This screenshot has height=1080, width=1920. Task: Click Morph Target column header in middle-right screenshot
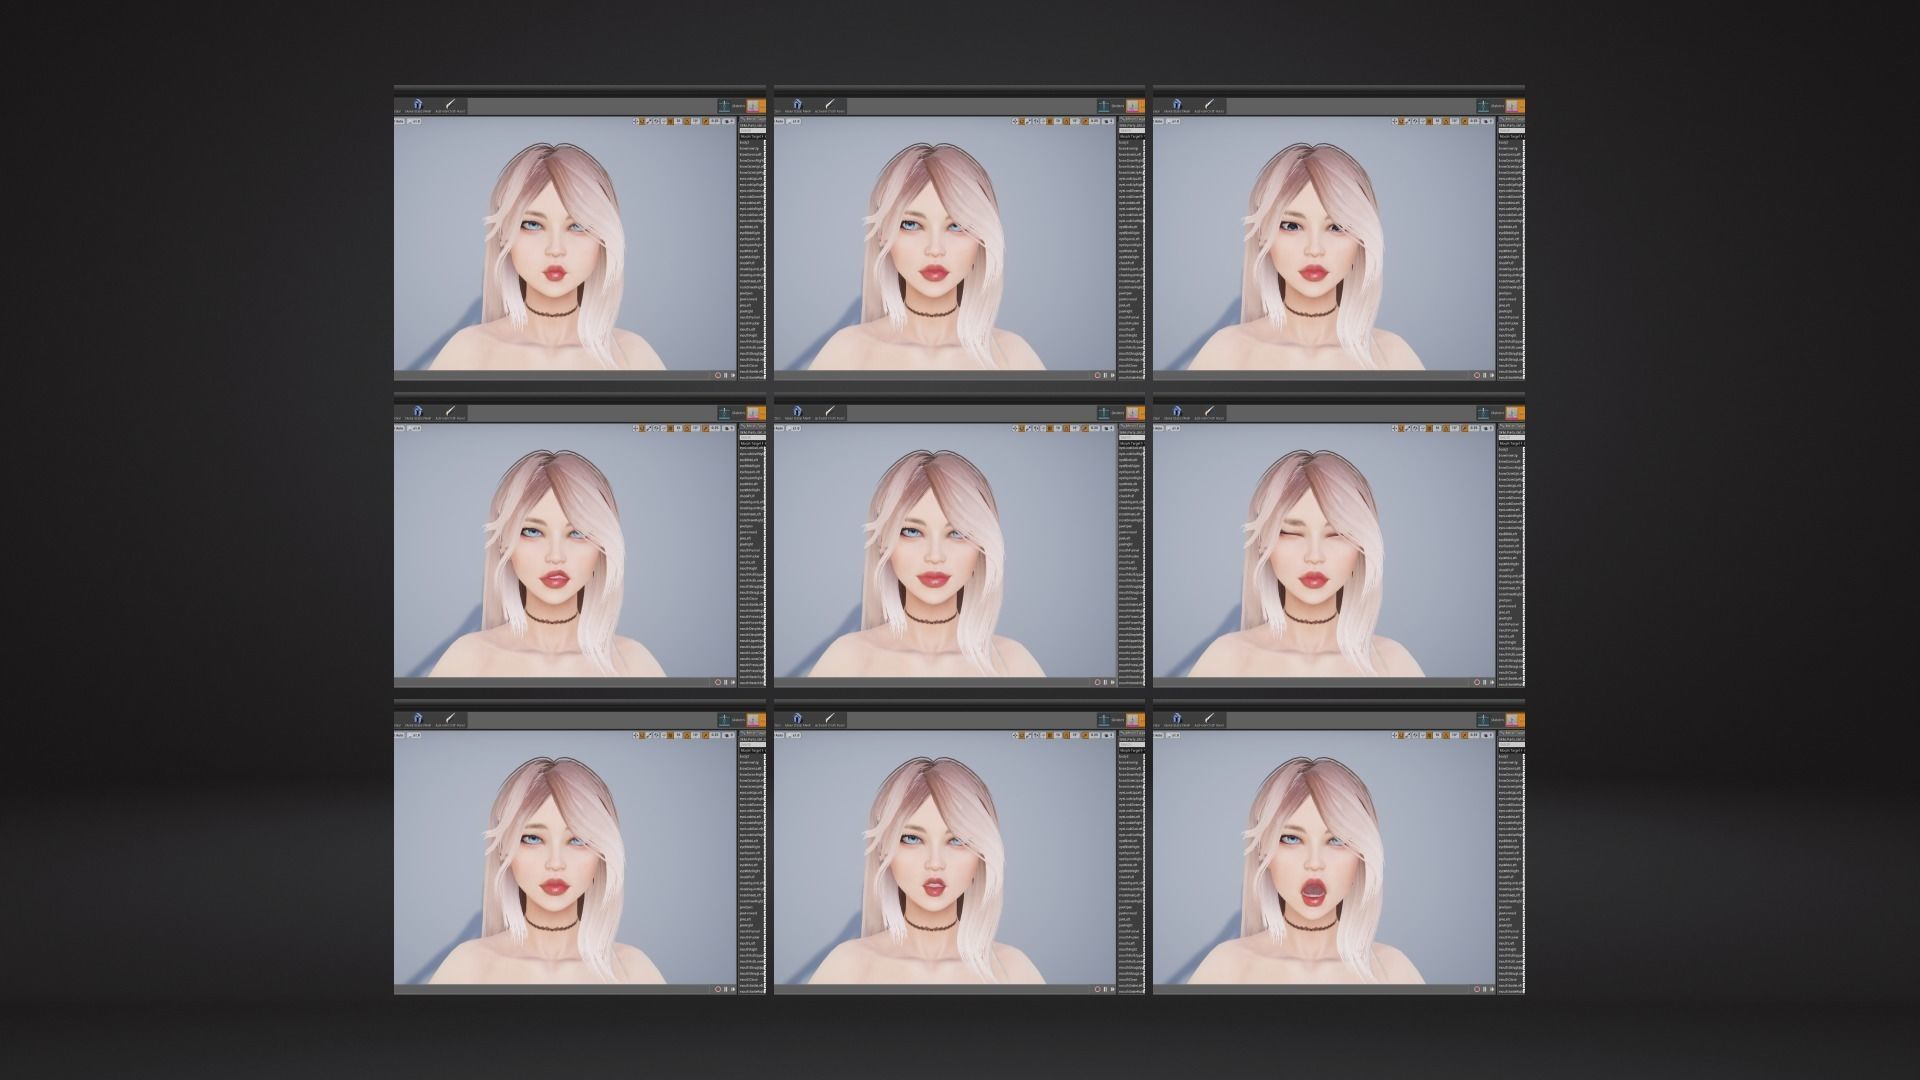[x=1512, y=444]
